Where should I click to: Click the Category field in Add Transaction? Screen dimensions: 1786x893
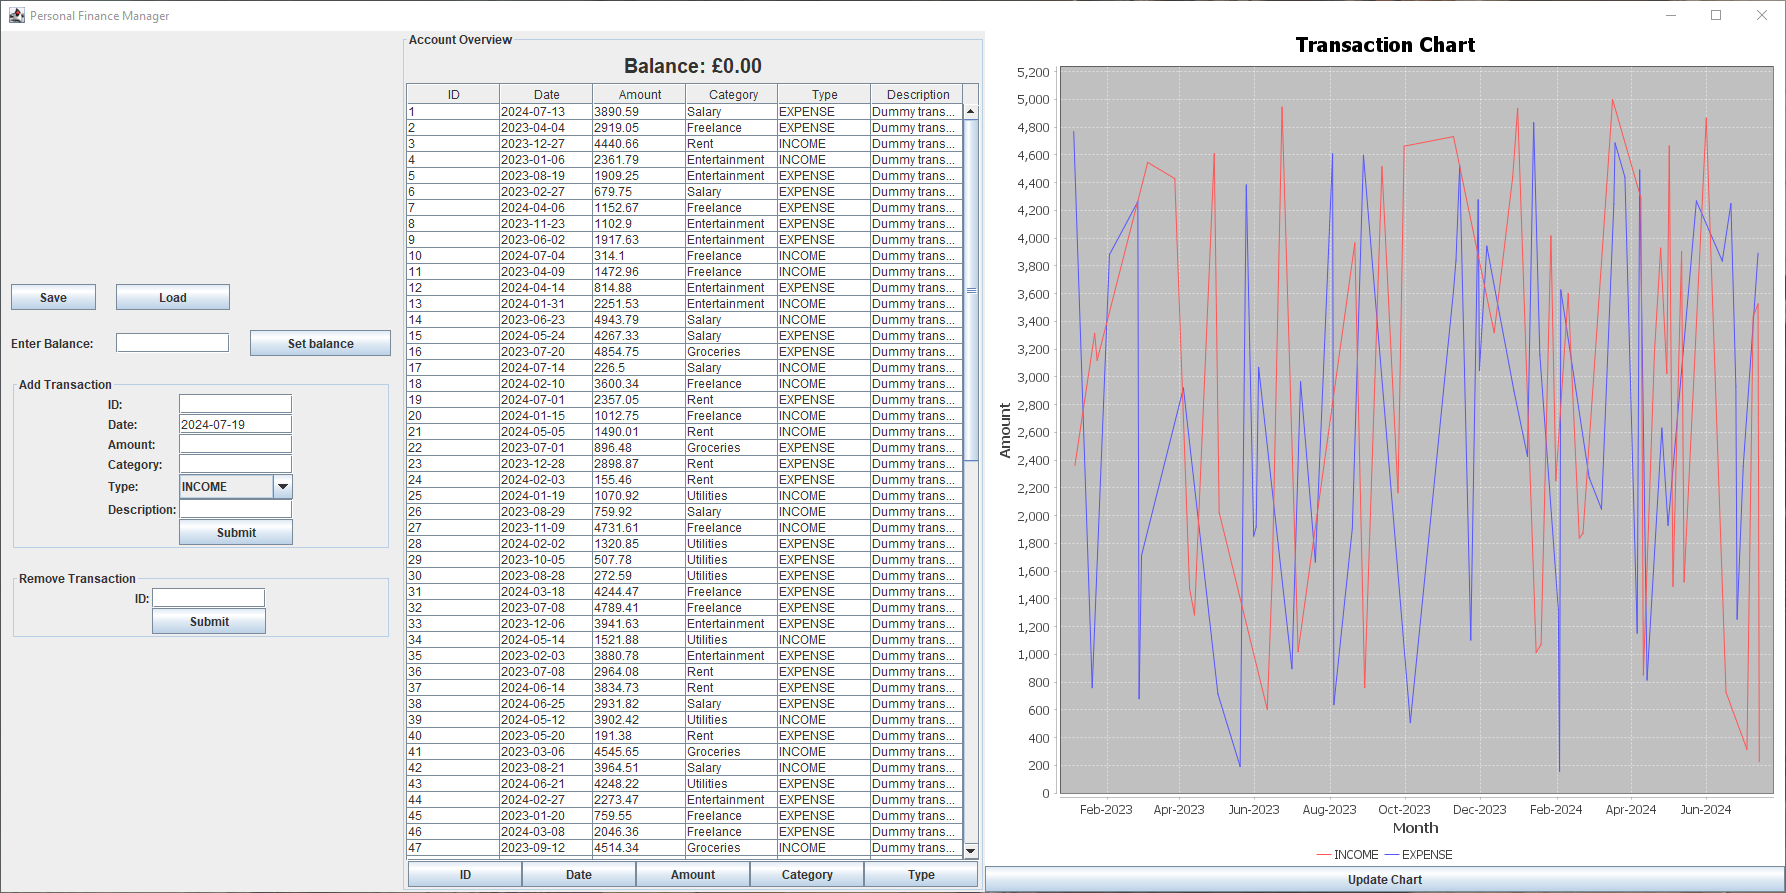(235, 464)
